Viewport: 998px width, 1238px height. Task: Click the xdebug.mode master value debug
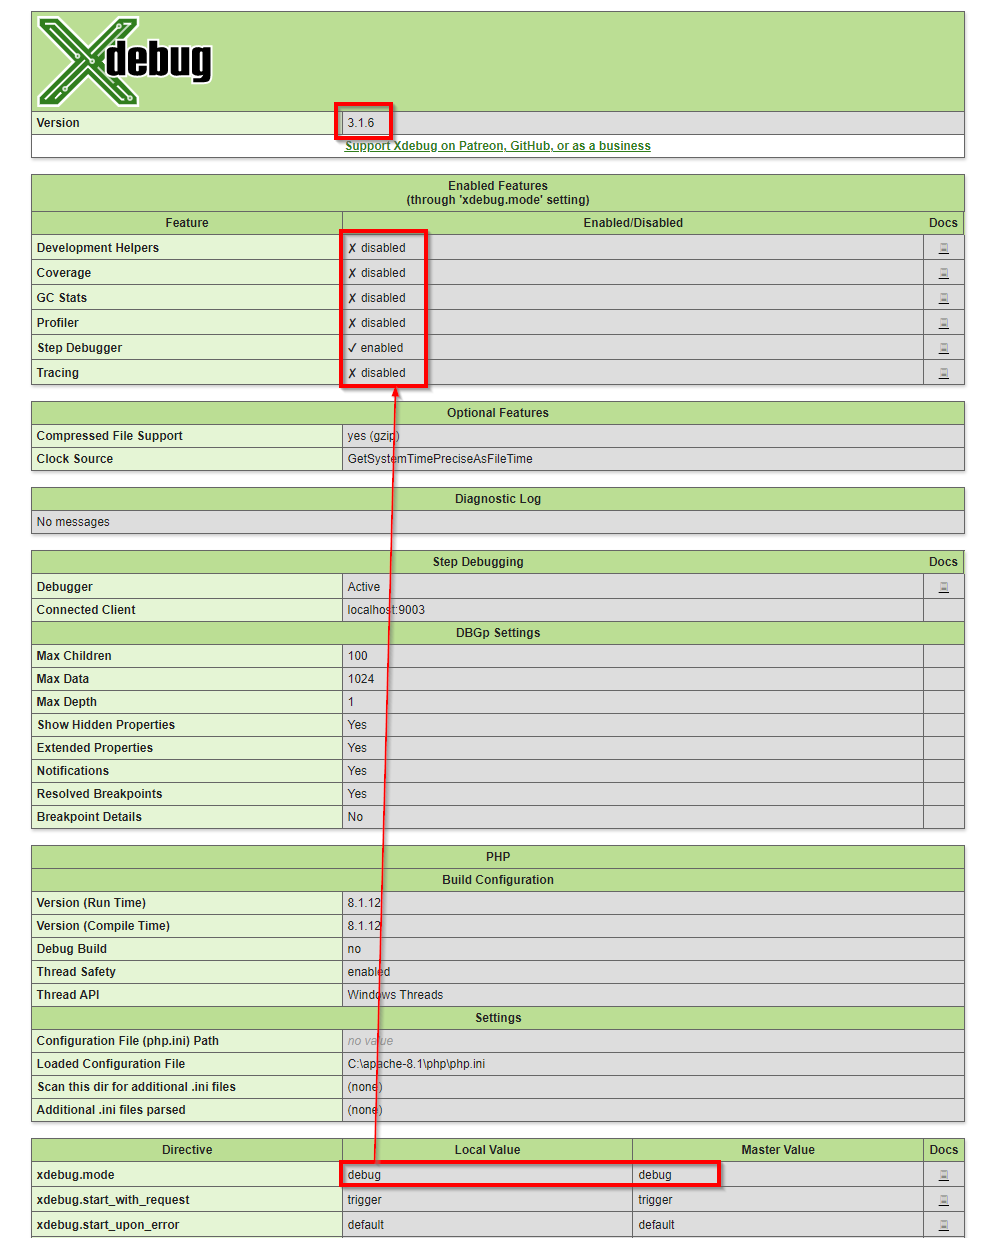[x=655, y=1175]
